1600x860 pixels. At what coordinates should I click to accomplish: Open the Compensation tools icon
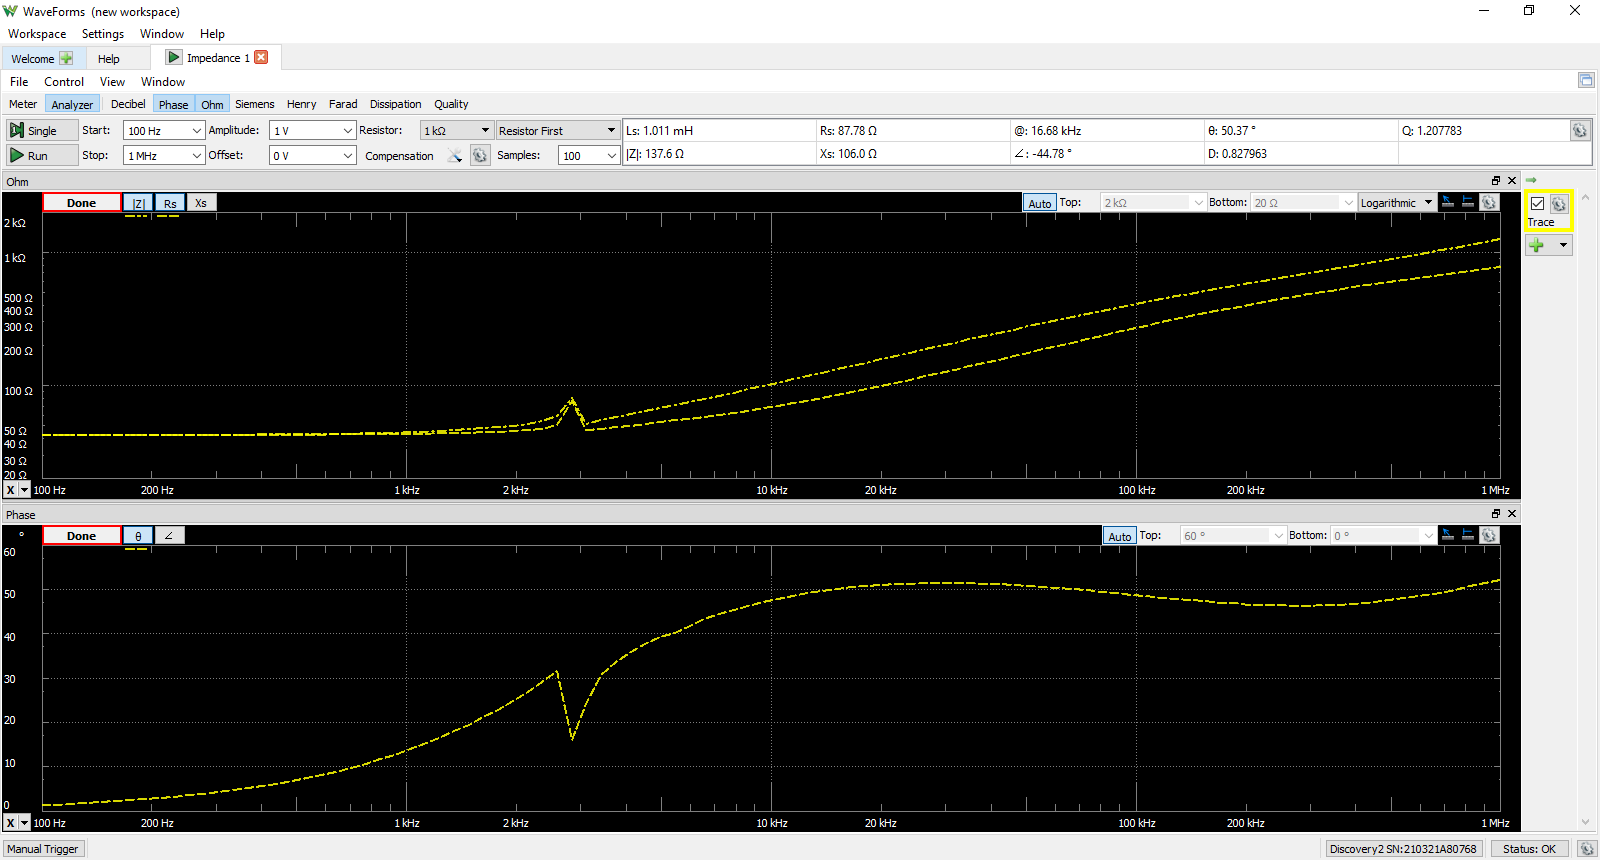pos(455,156)
